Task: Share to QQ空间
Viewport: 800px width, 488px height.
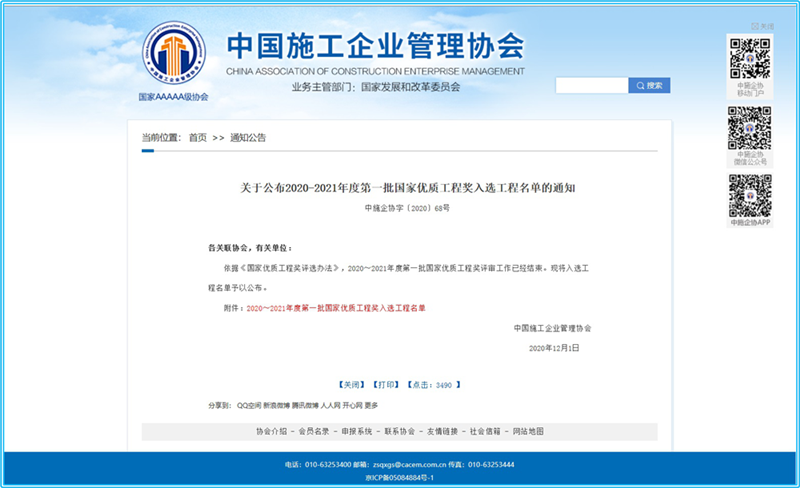Action: [248, 405]
